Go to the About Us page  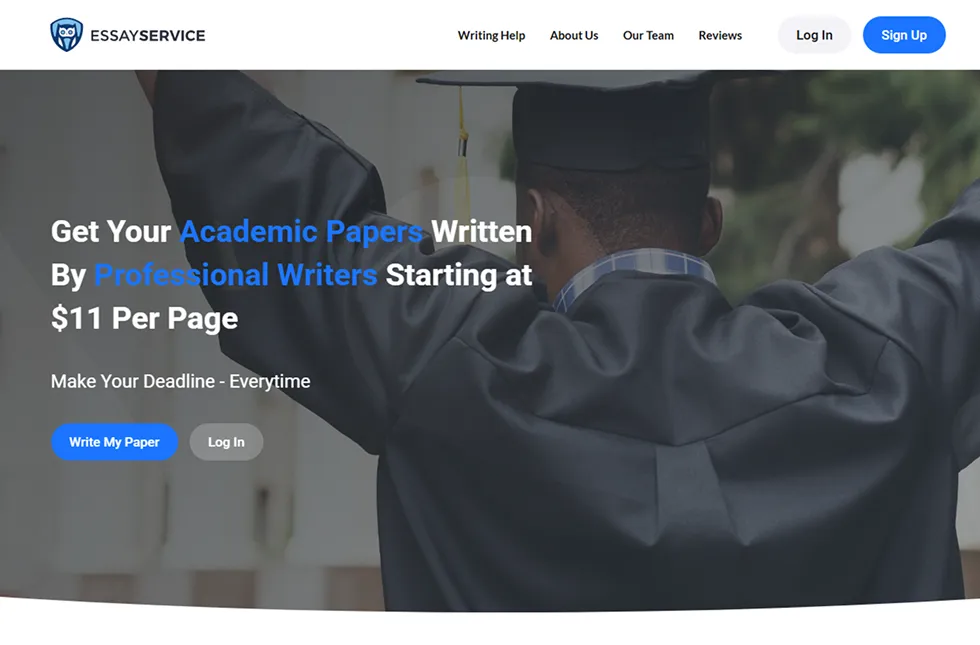(x=574, y=36)
